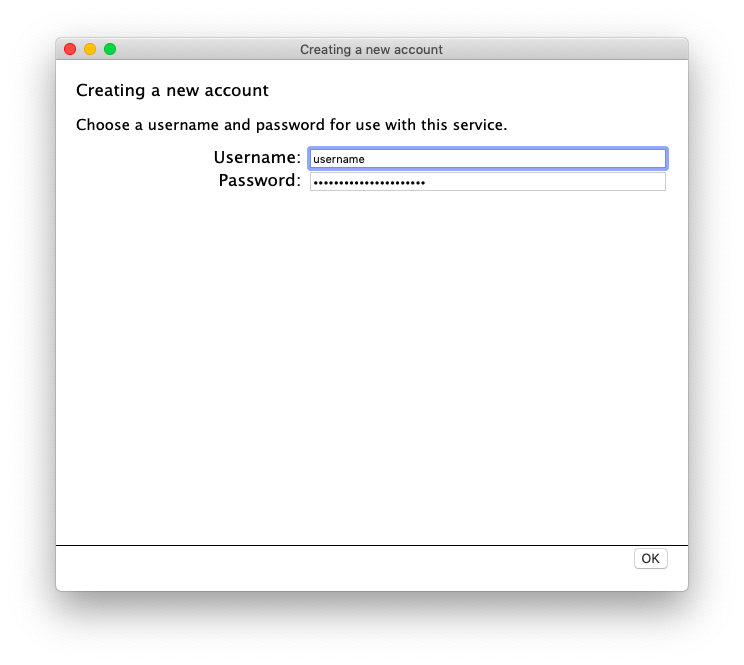The height and width of the screenshot is (665, 744).
Task: Close the dialog using red button
Action: click(x=70, y=49)
